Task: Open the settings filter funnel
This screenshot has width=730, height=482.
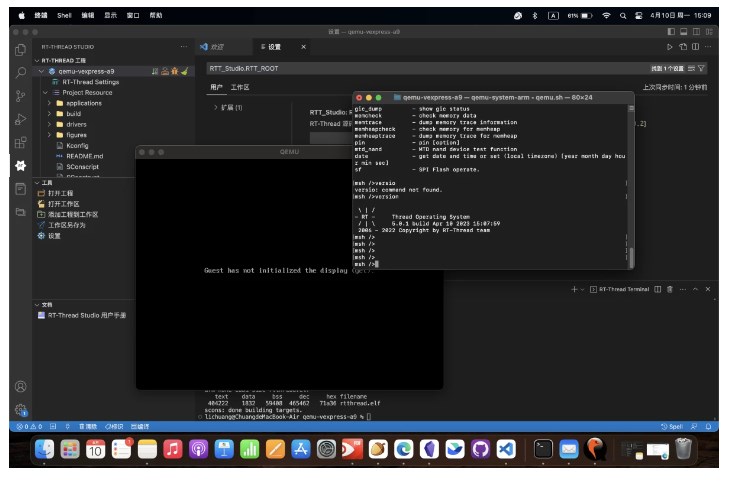Action: coord(701,68)
